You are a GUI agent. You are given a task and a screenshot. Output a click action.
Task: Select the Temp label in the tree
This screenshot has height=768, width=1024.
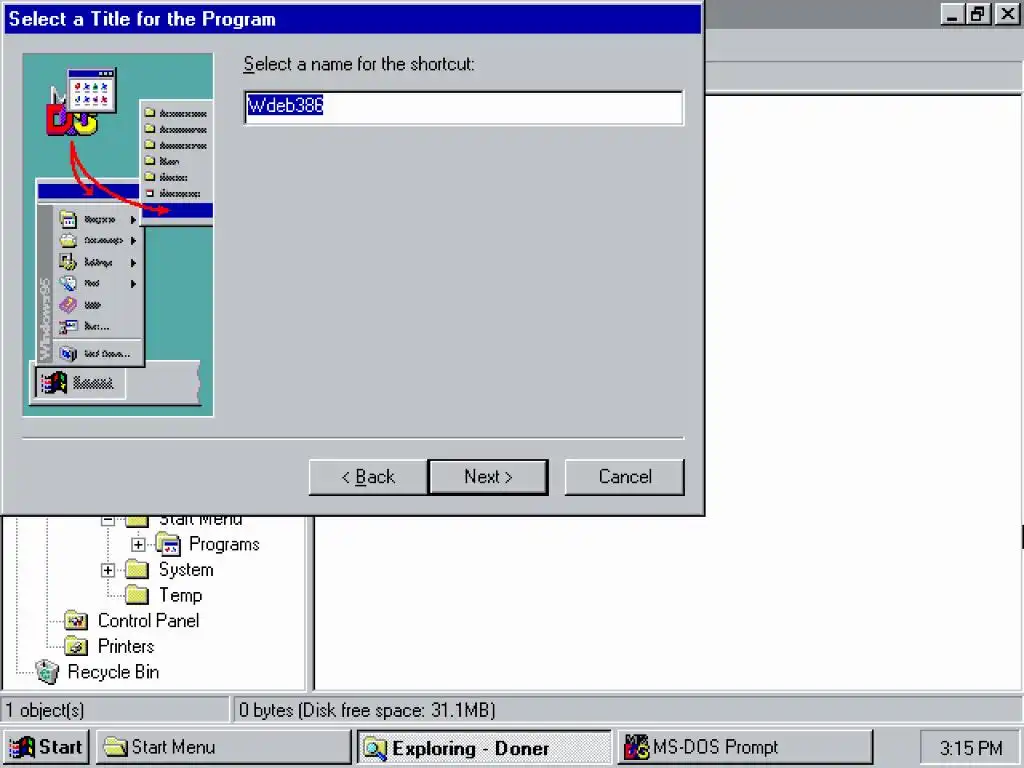point(181,595)
